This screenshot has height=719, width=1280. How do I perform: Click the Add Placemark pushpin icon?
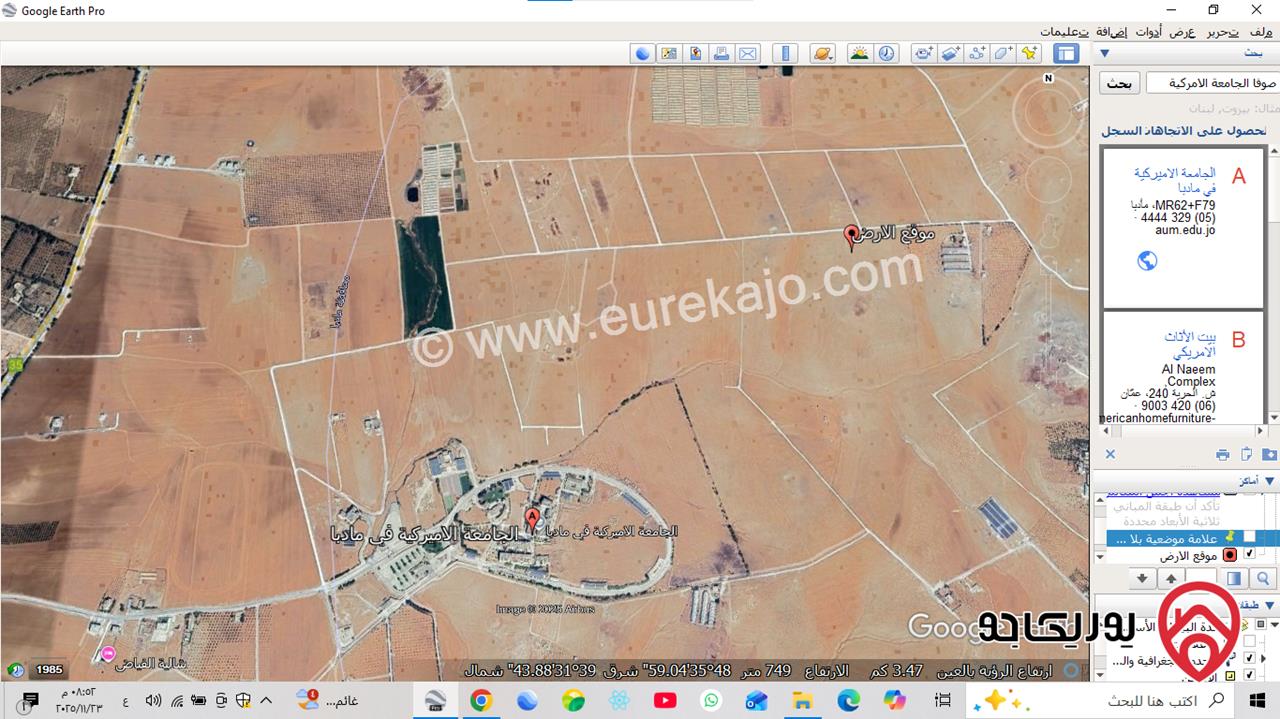pyautogui.click(x=1028, y=54)
